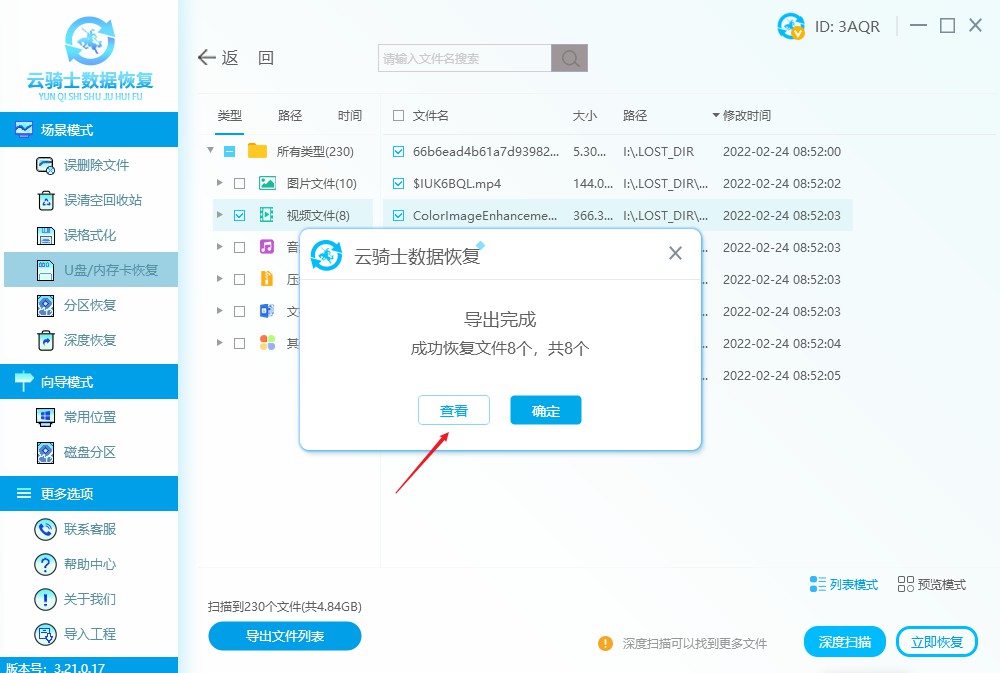This screenshot has width=1000, height=673.
Task: Check the checkbox beside the document type icon
Action: [x=240, y=311]
